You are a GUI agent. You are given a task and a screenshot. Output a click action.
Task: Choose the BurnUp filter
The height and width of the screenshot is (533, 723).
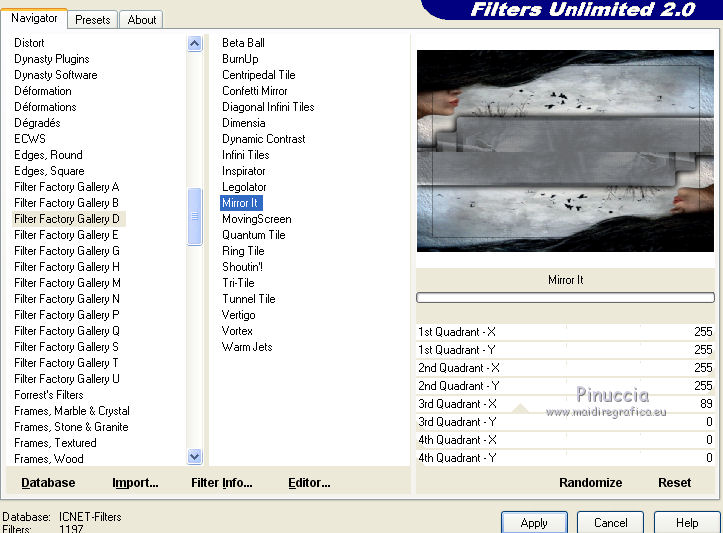(x=240, y=59)
